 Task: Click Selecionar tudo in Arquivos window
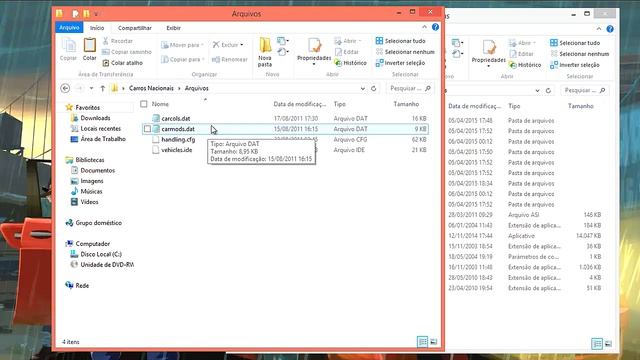(x=400, y=41)
